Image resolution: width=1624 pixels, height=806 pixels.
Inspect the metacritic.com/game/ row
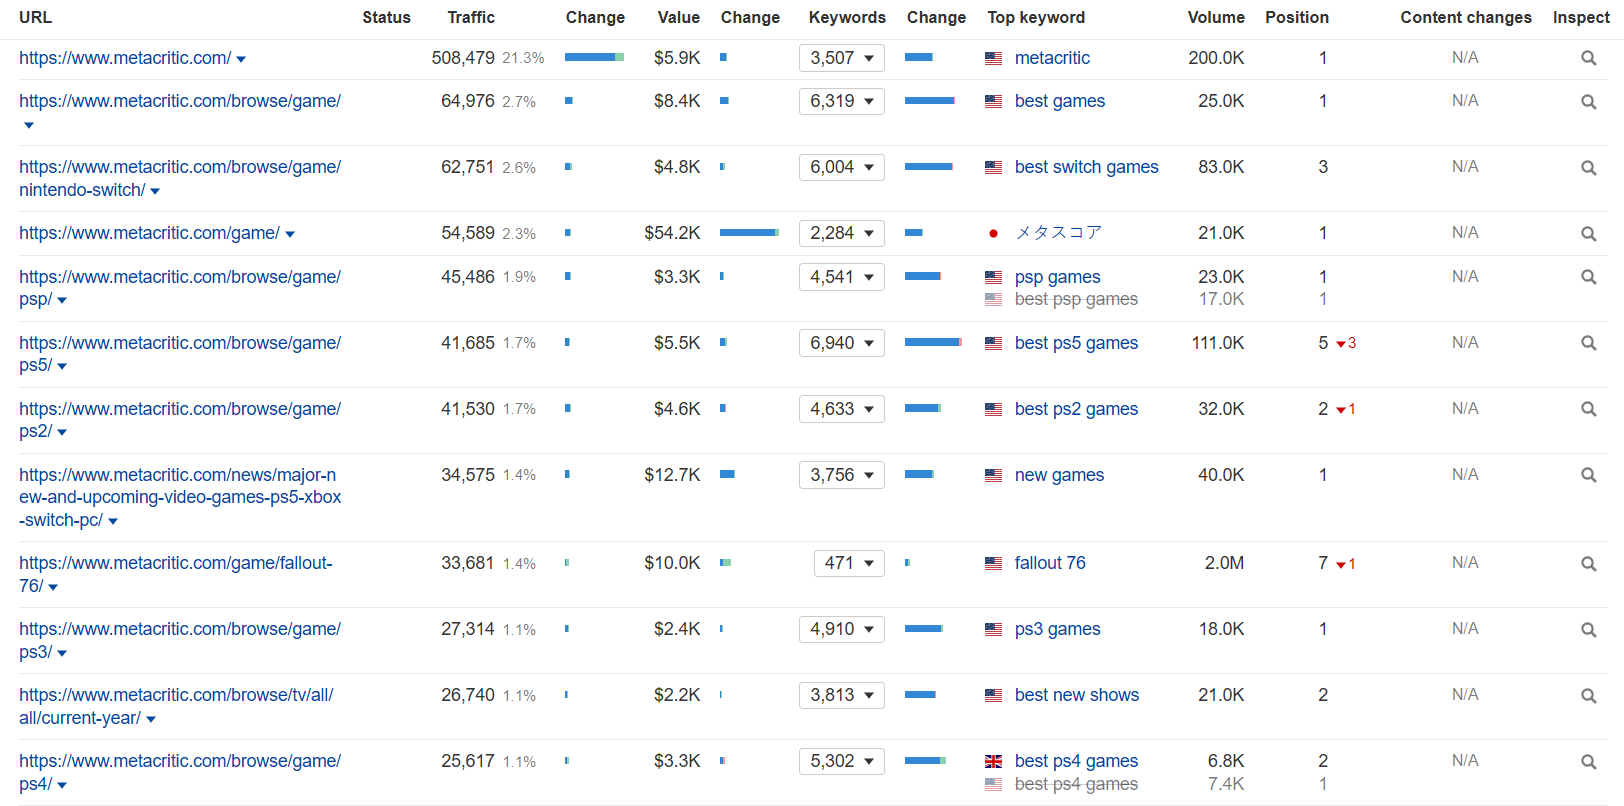tap(1588, 233)
